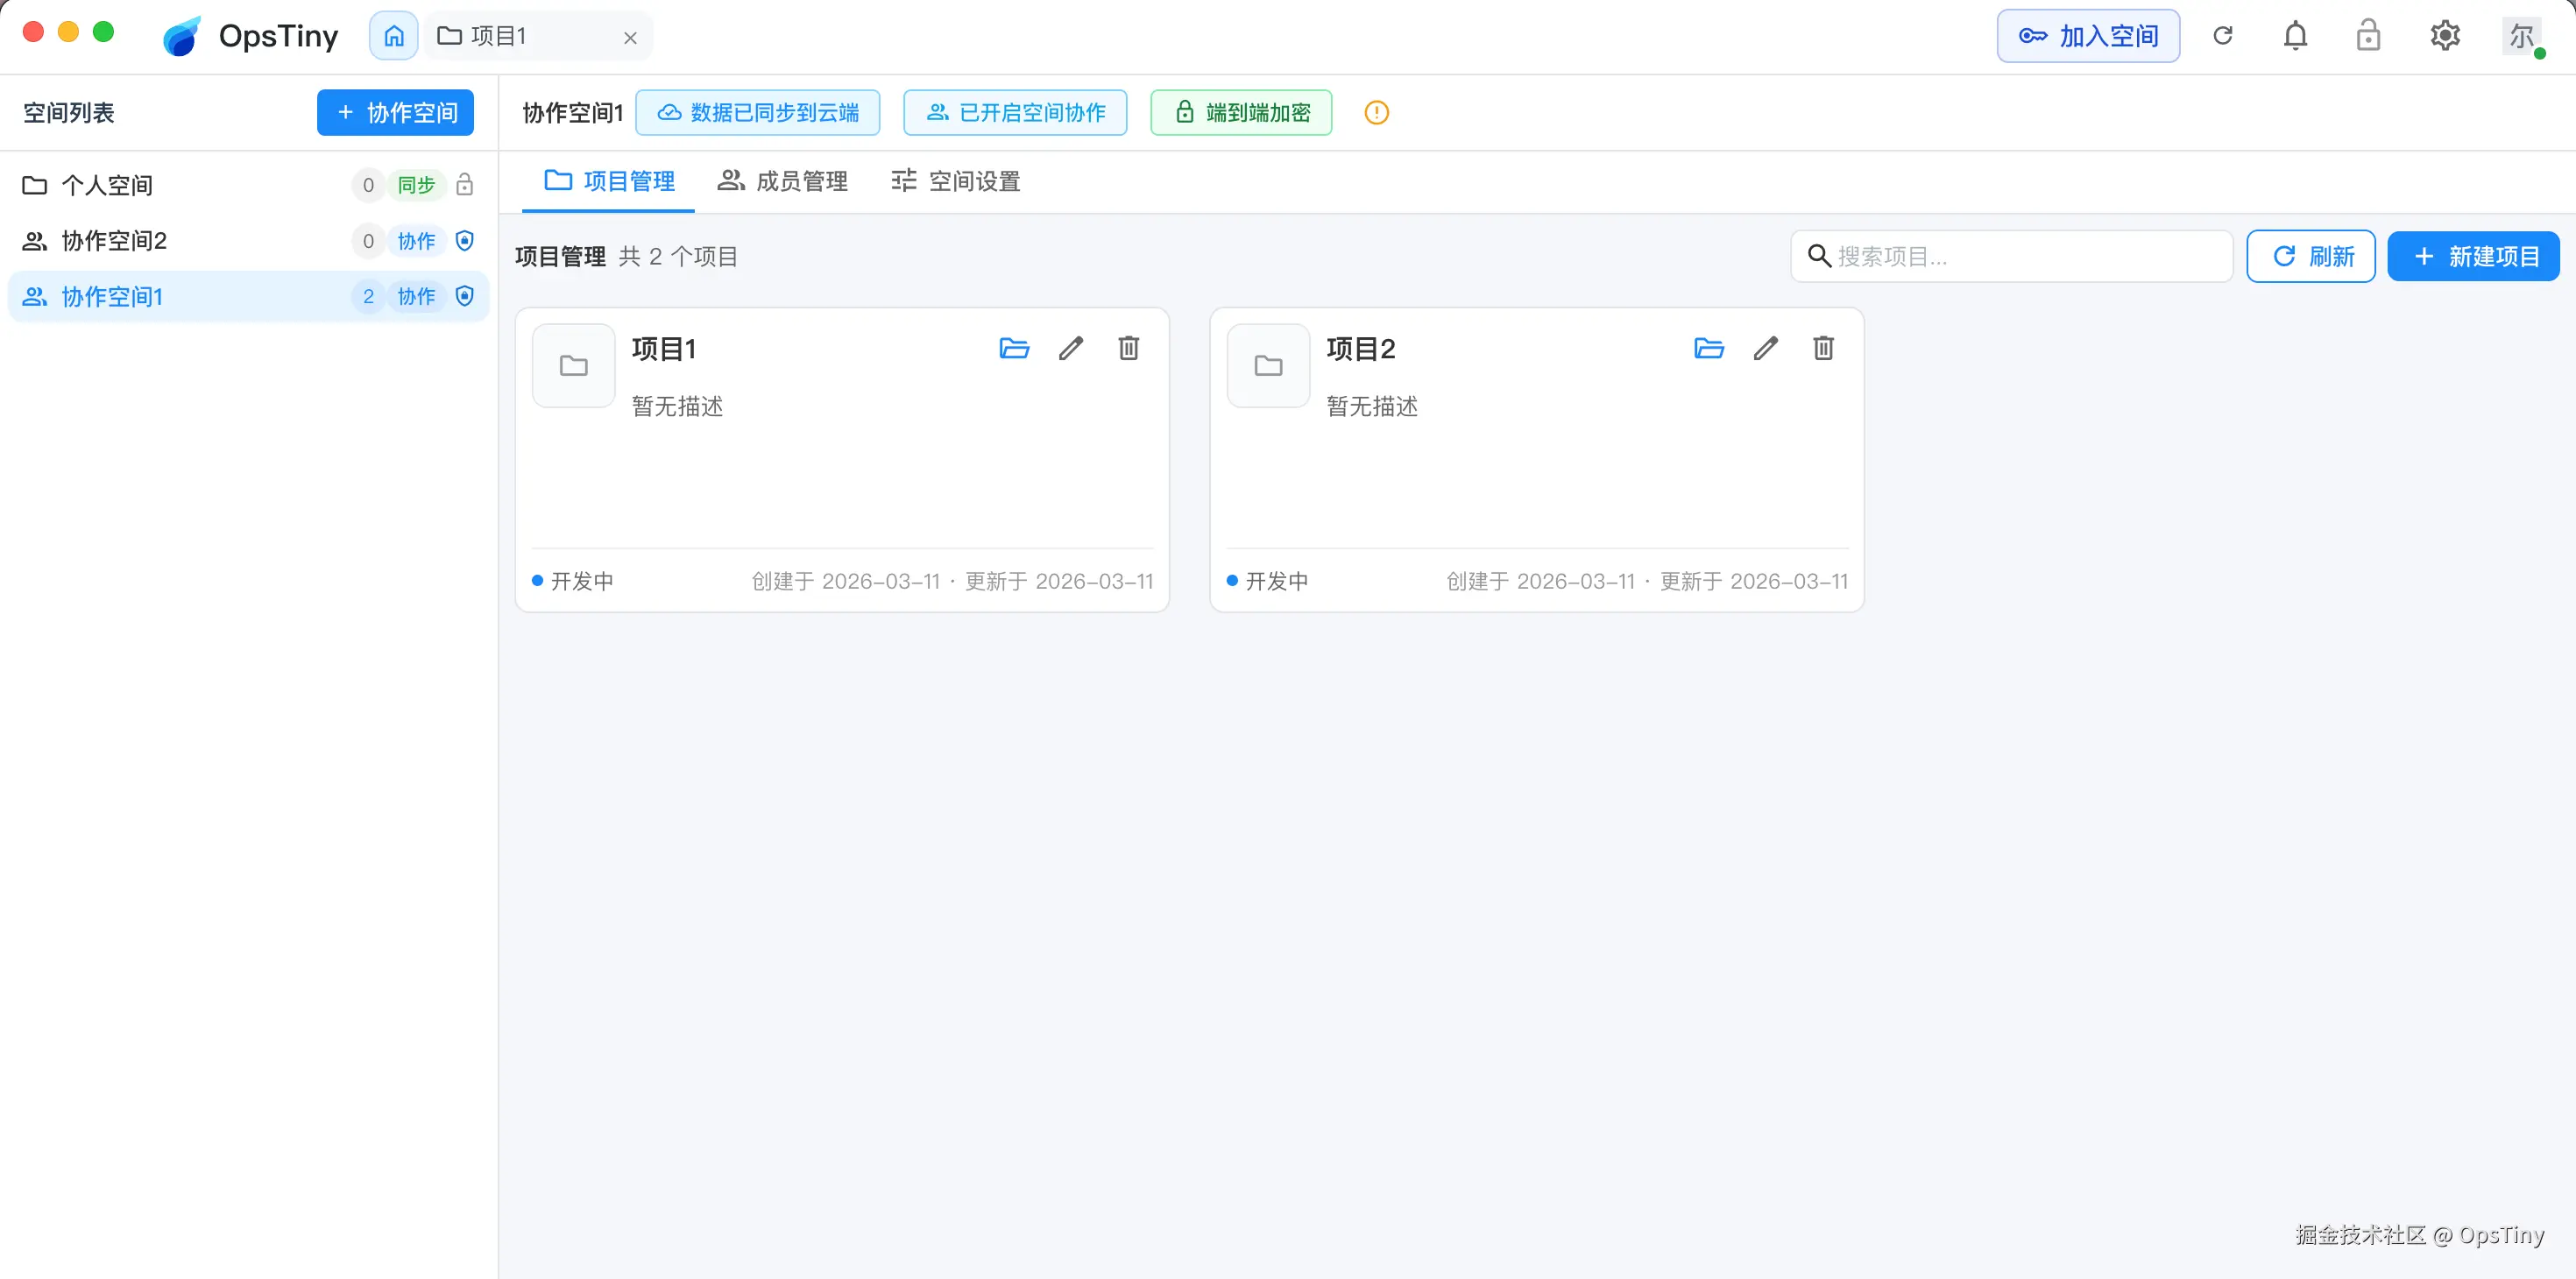This screenshot has width=2576, height=1279.
Task: Select 个人空间 in space list
Action: pyautogui.click(x=107, y=185)
